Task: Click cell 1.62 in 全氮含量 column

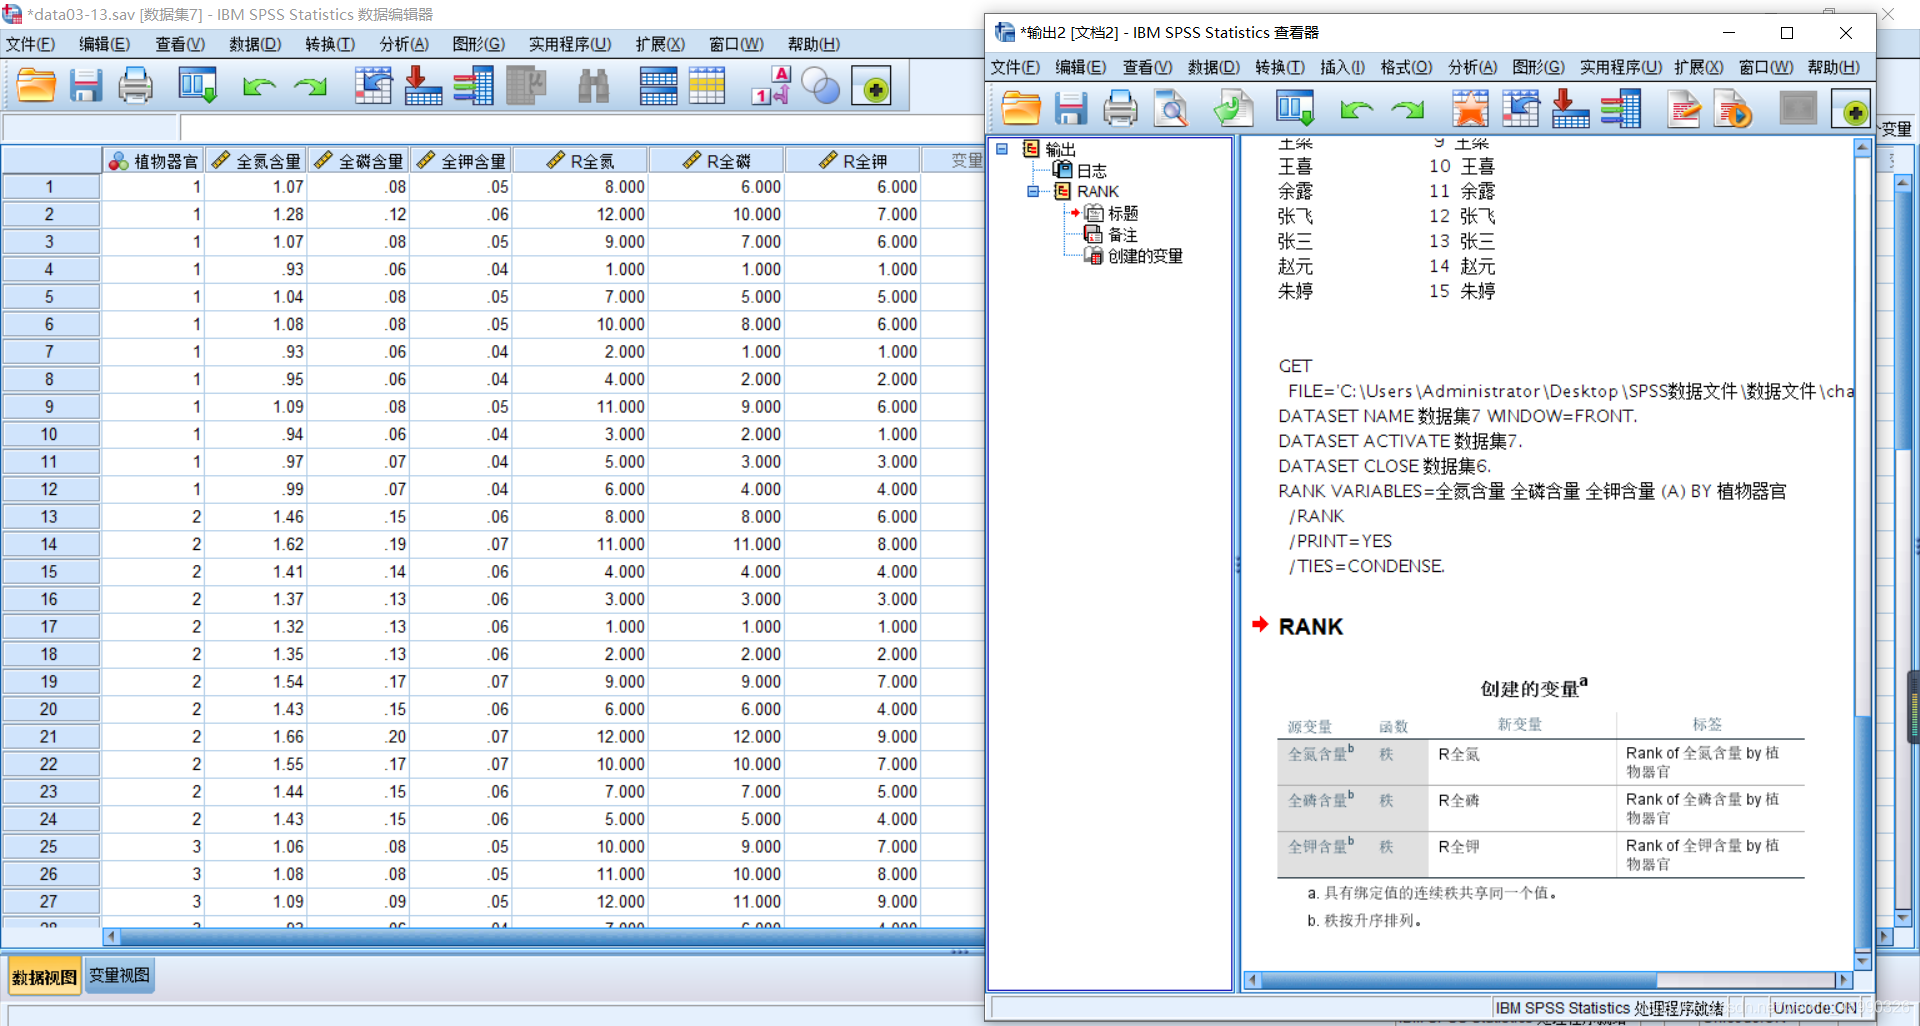Action: point(256,544)
